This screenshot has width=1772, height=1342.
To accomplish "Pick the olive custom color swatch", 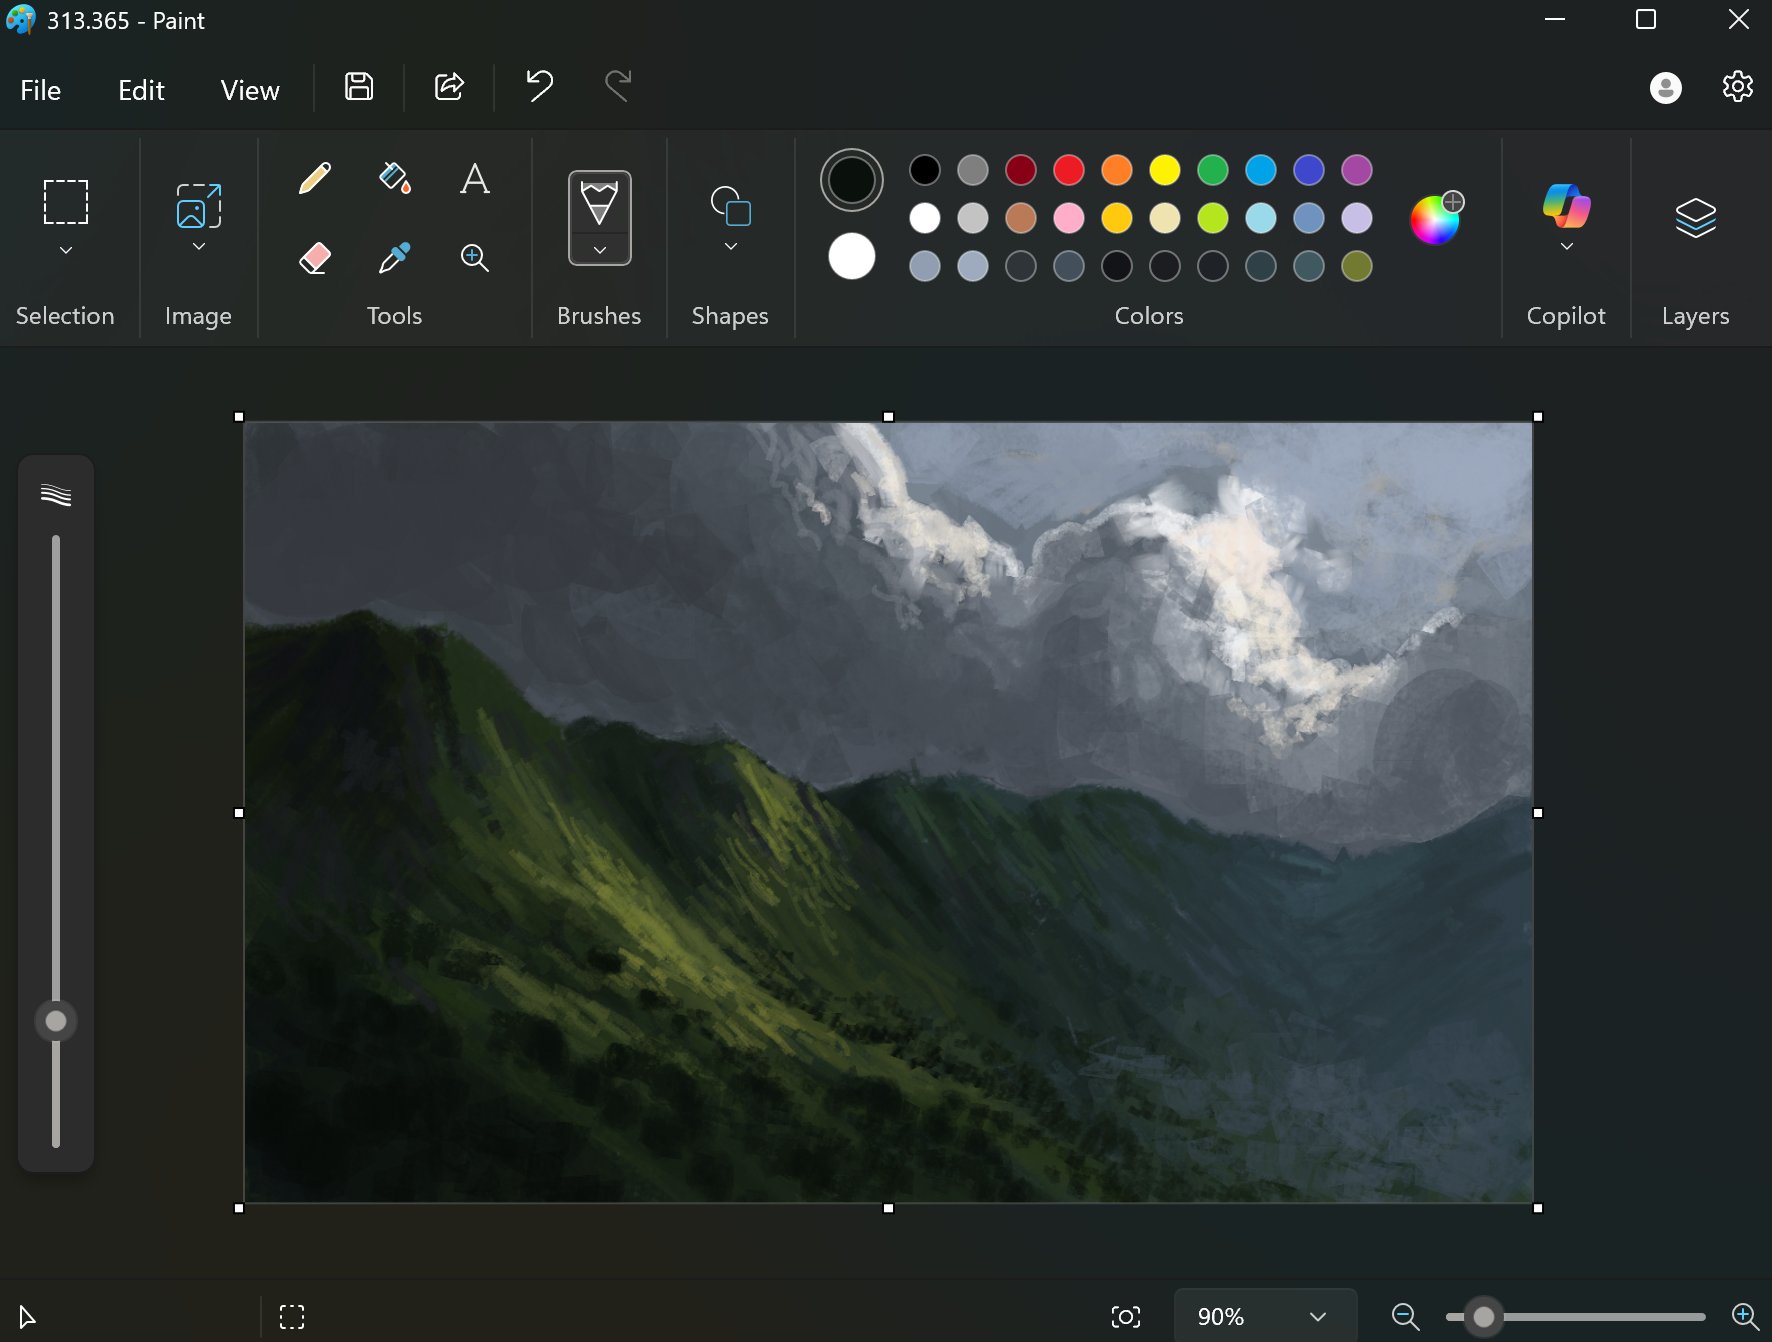I will pyautogui.click(x=1357, y=266).
